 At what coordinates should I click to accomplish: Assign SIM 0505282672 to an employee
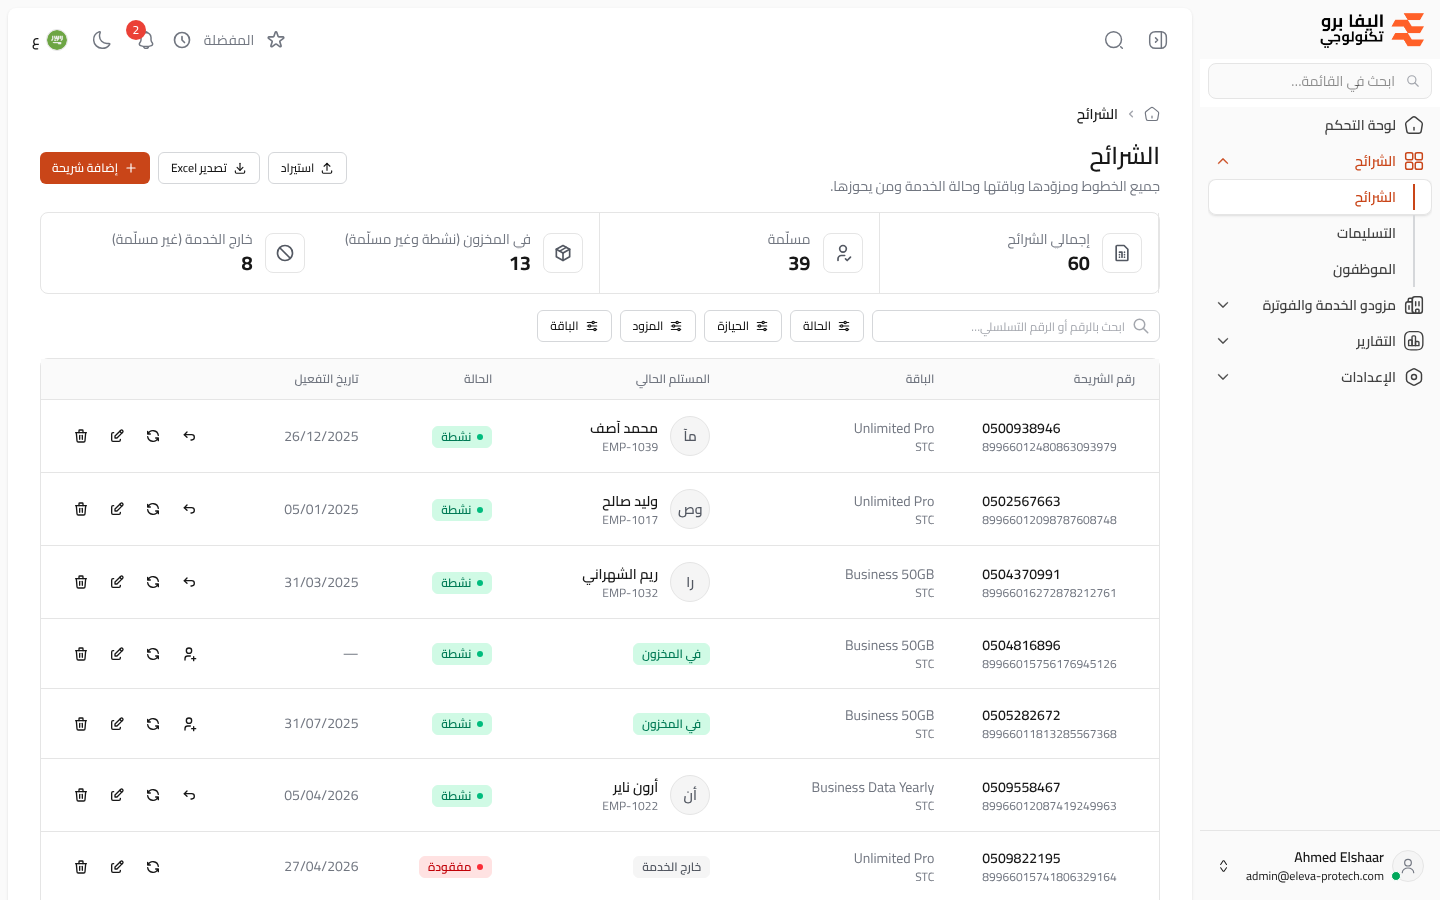coord(189,724)
